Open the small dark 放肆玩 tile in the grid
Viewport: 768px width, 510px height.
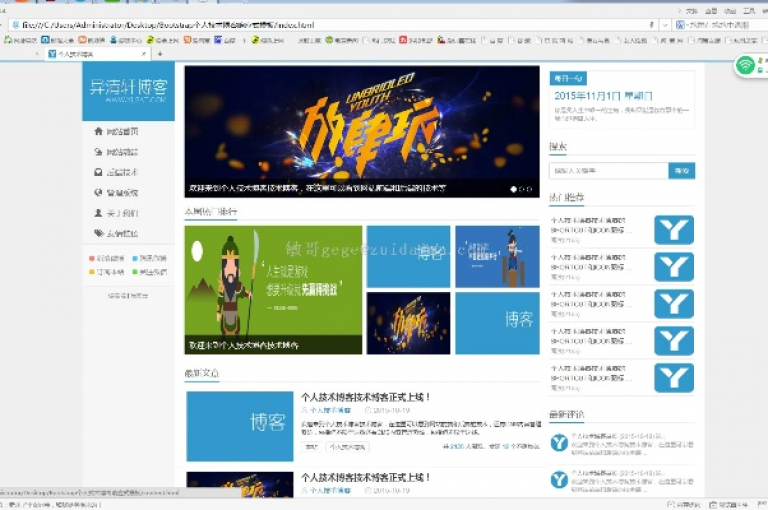point(408,323)
